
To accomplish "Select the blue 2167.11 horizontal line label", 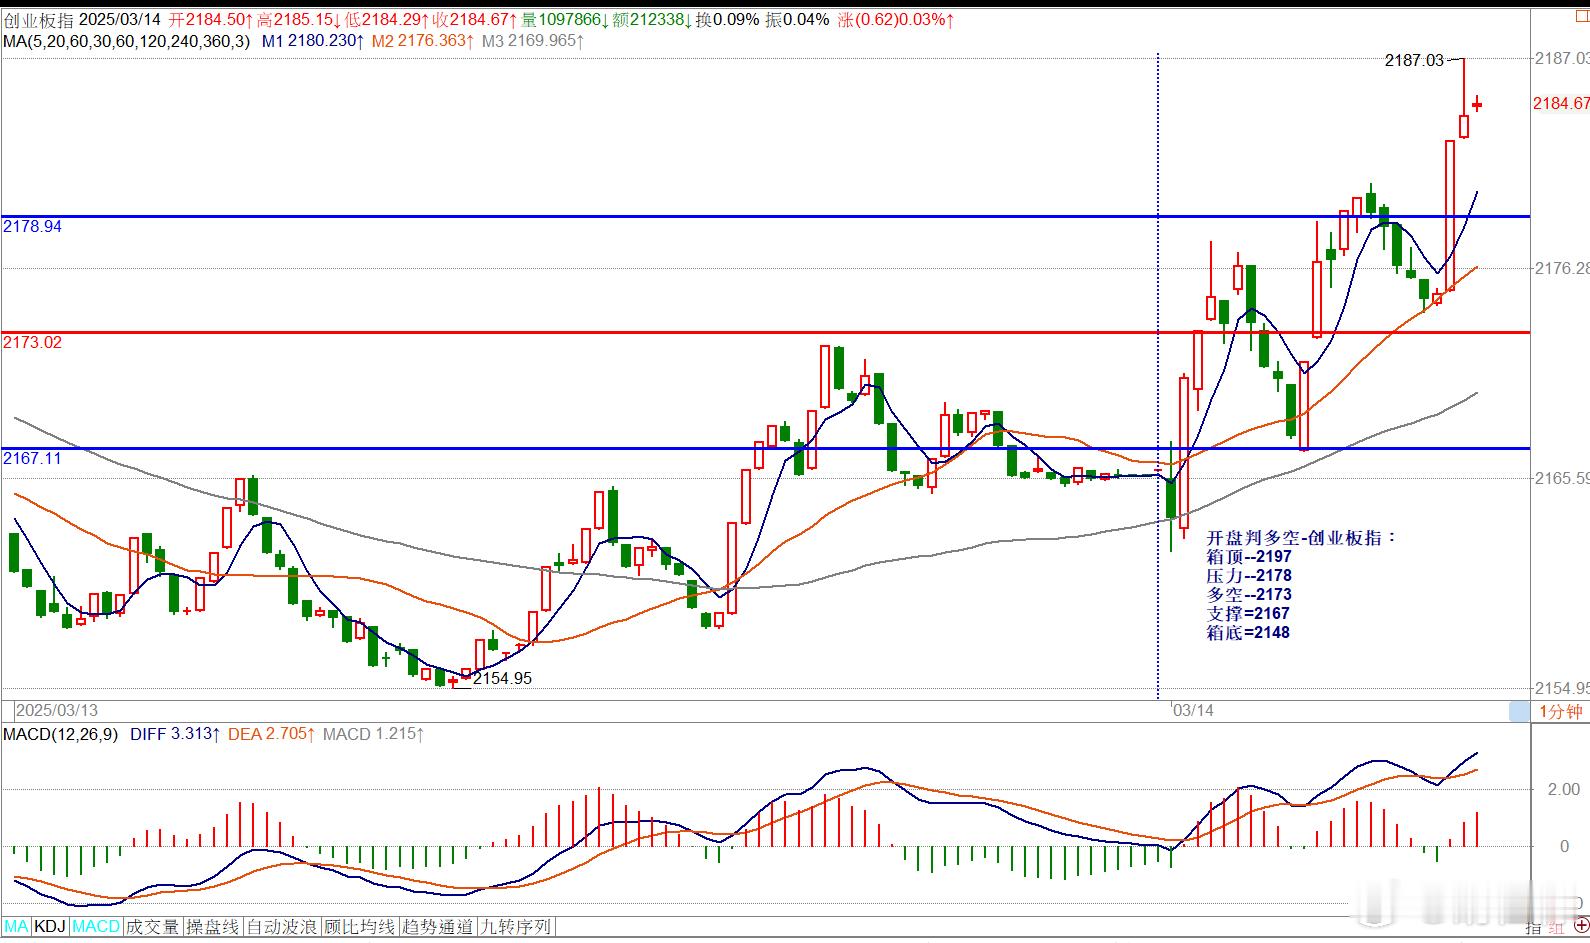I will click(32, 458).
